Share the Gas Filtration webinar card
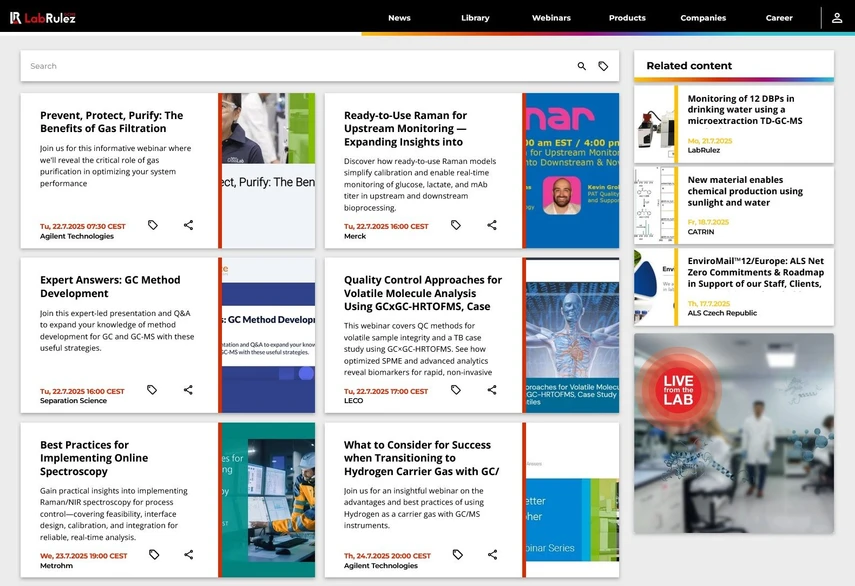Screen dimensions: 855x586 point(188,225)
